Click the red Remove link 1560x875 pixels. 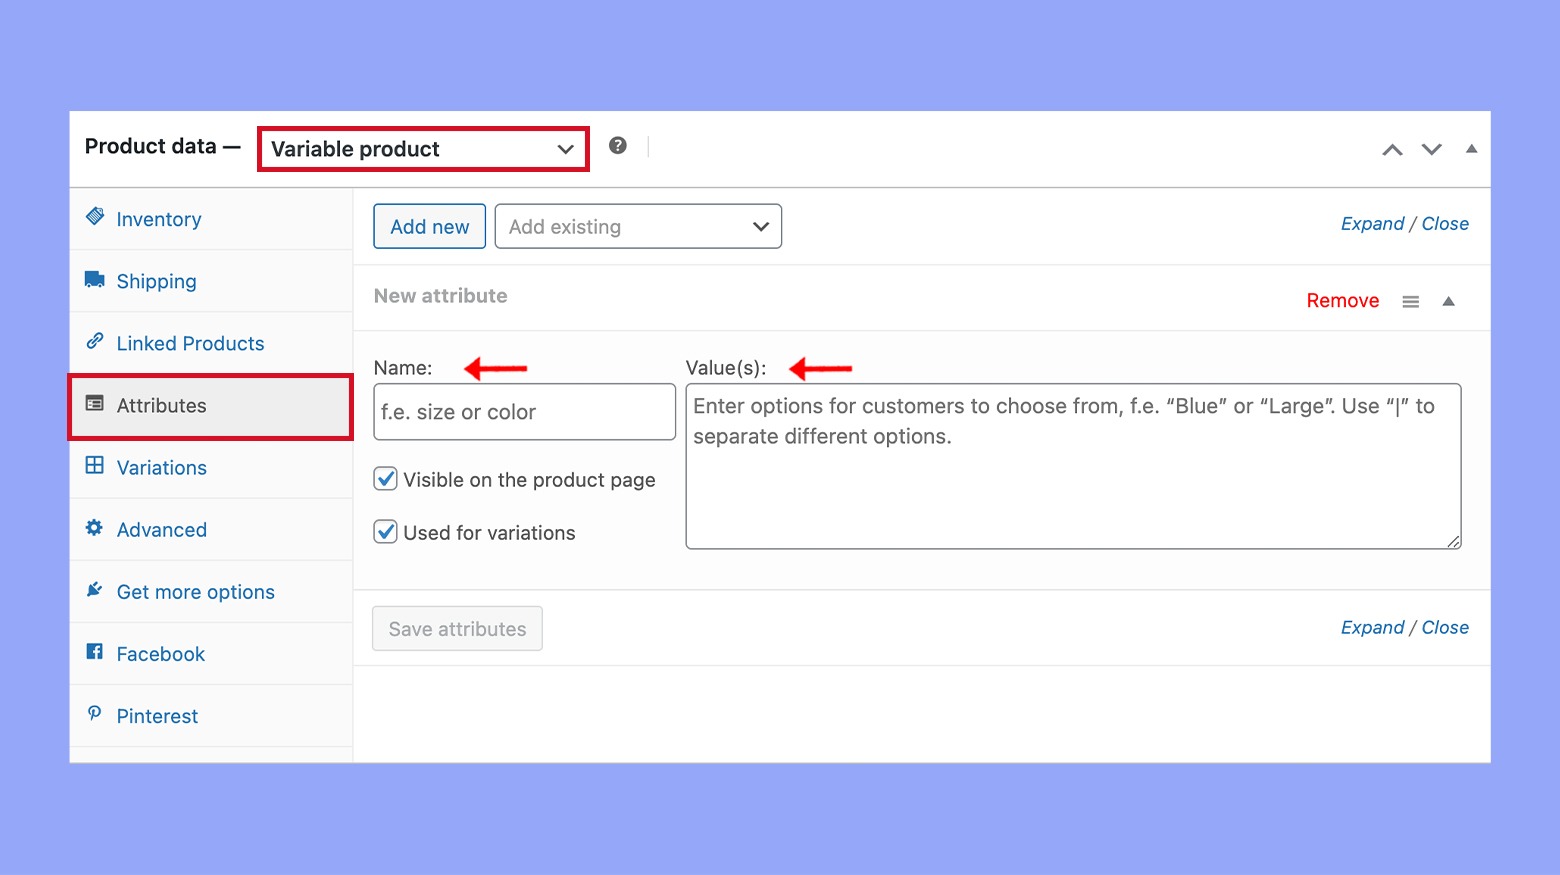click(x=1342, y=300)
